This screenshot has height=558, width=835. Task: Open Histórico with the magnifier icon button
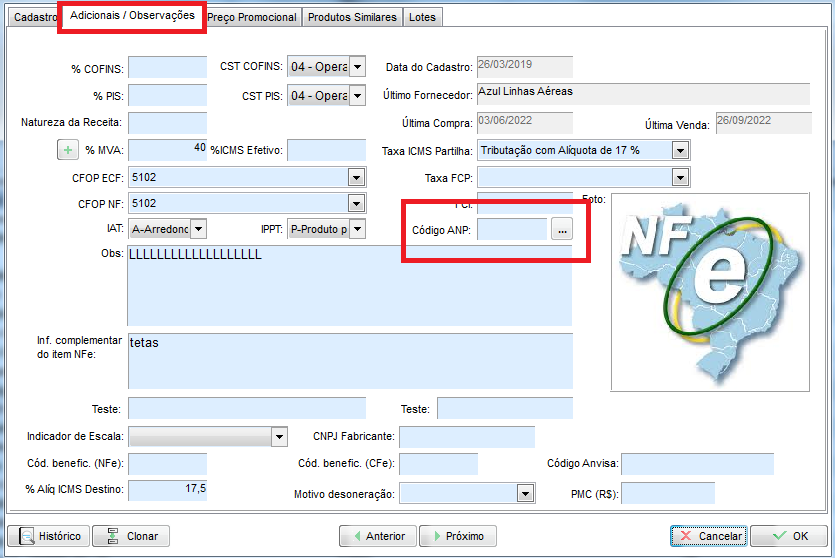pyautogui.click(x=48, y=536)
